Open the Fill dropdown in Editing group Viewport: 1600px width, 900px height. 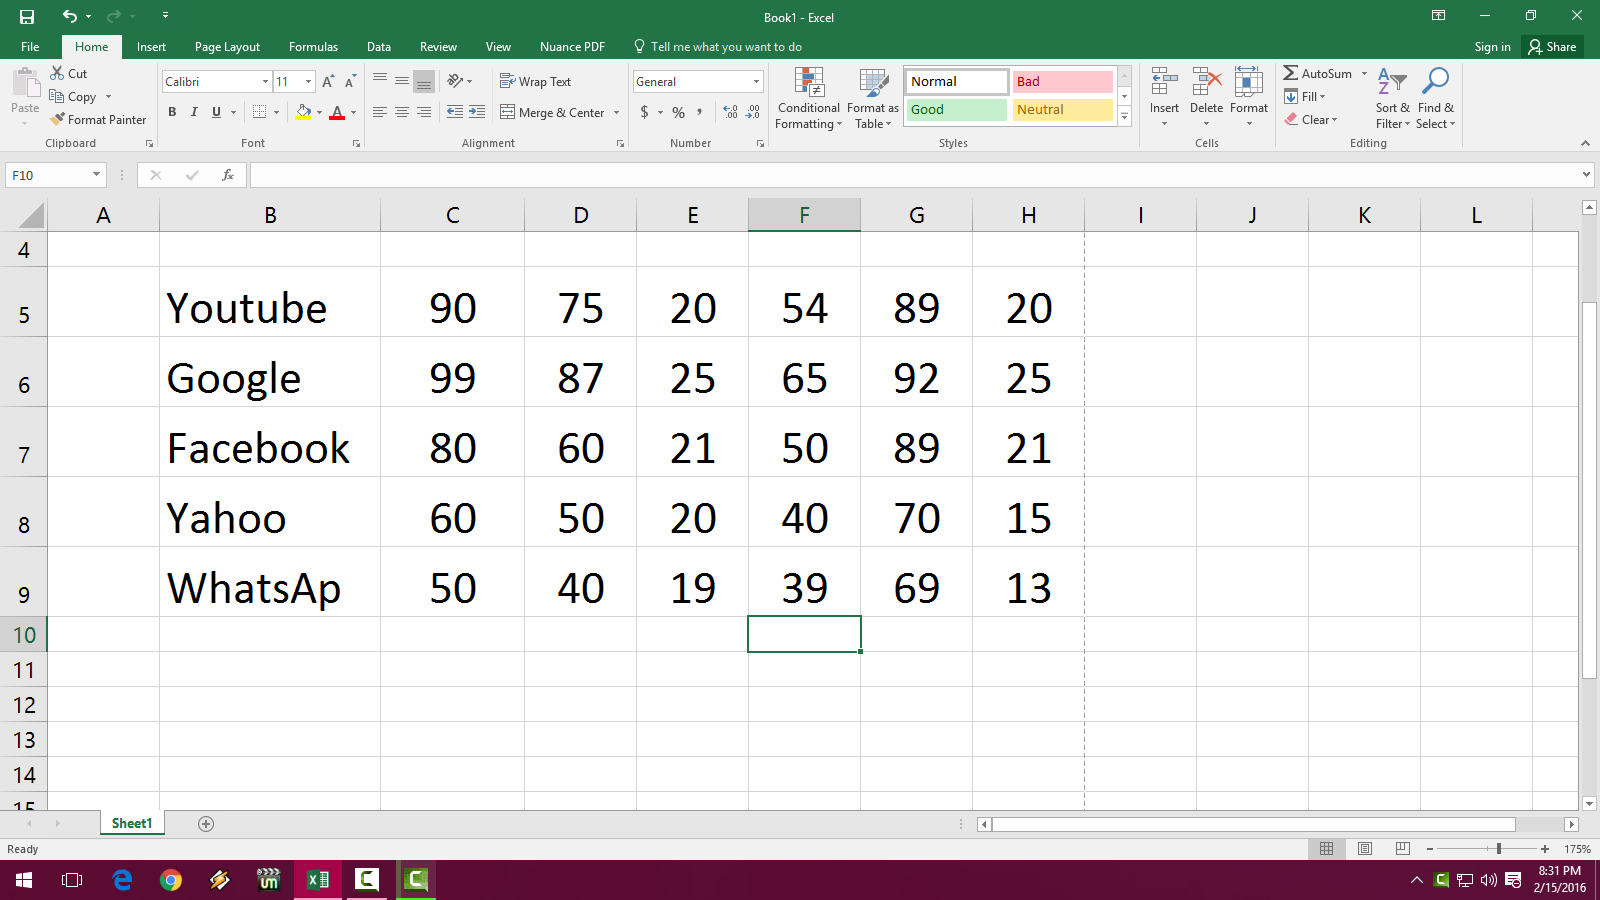coord(1306,97)
